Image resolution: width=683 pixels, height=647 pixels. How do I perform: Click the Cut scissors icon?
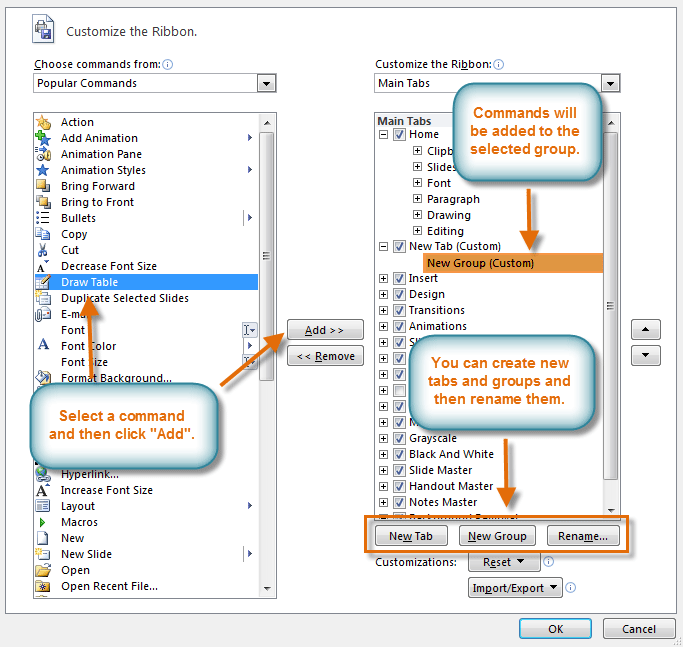point(43,250)
